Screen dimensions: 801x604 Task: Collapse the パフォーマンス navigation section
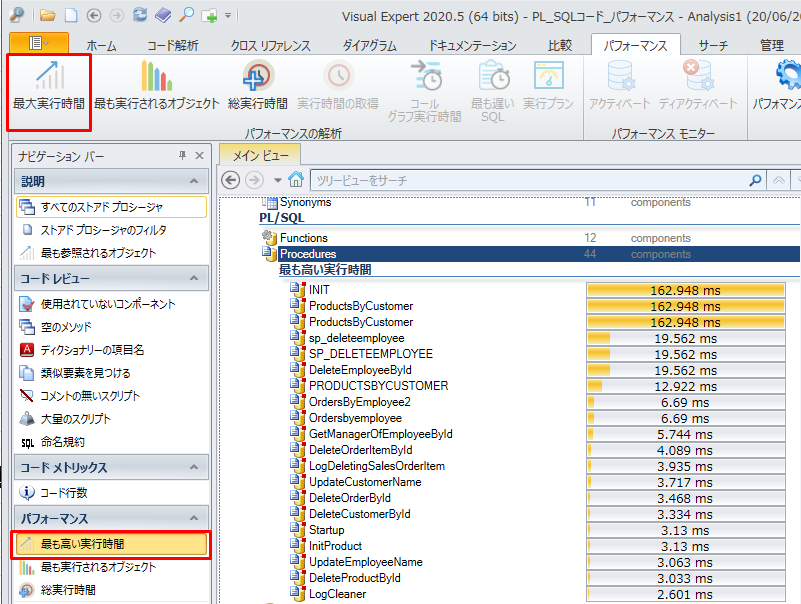point(194,518)
